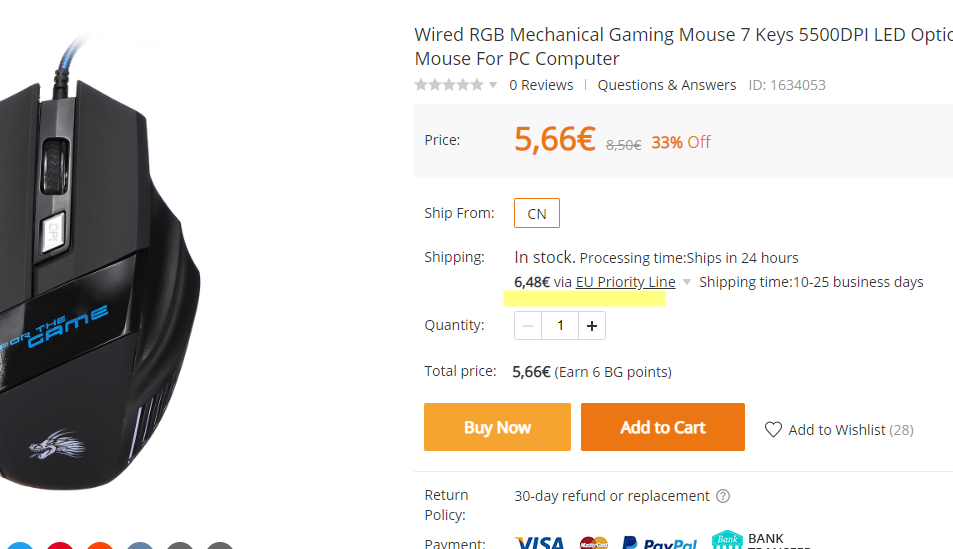
Task: Click the gaming mouse product image
Action: [100, 270]
